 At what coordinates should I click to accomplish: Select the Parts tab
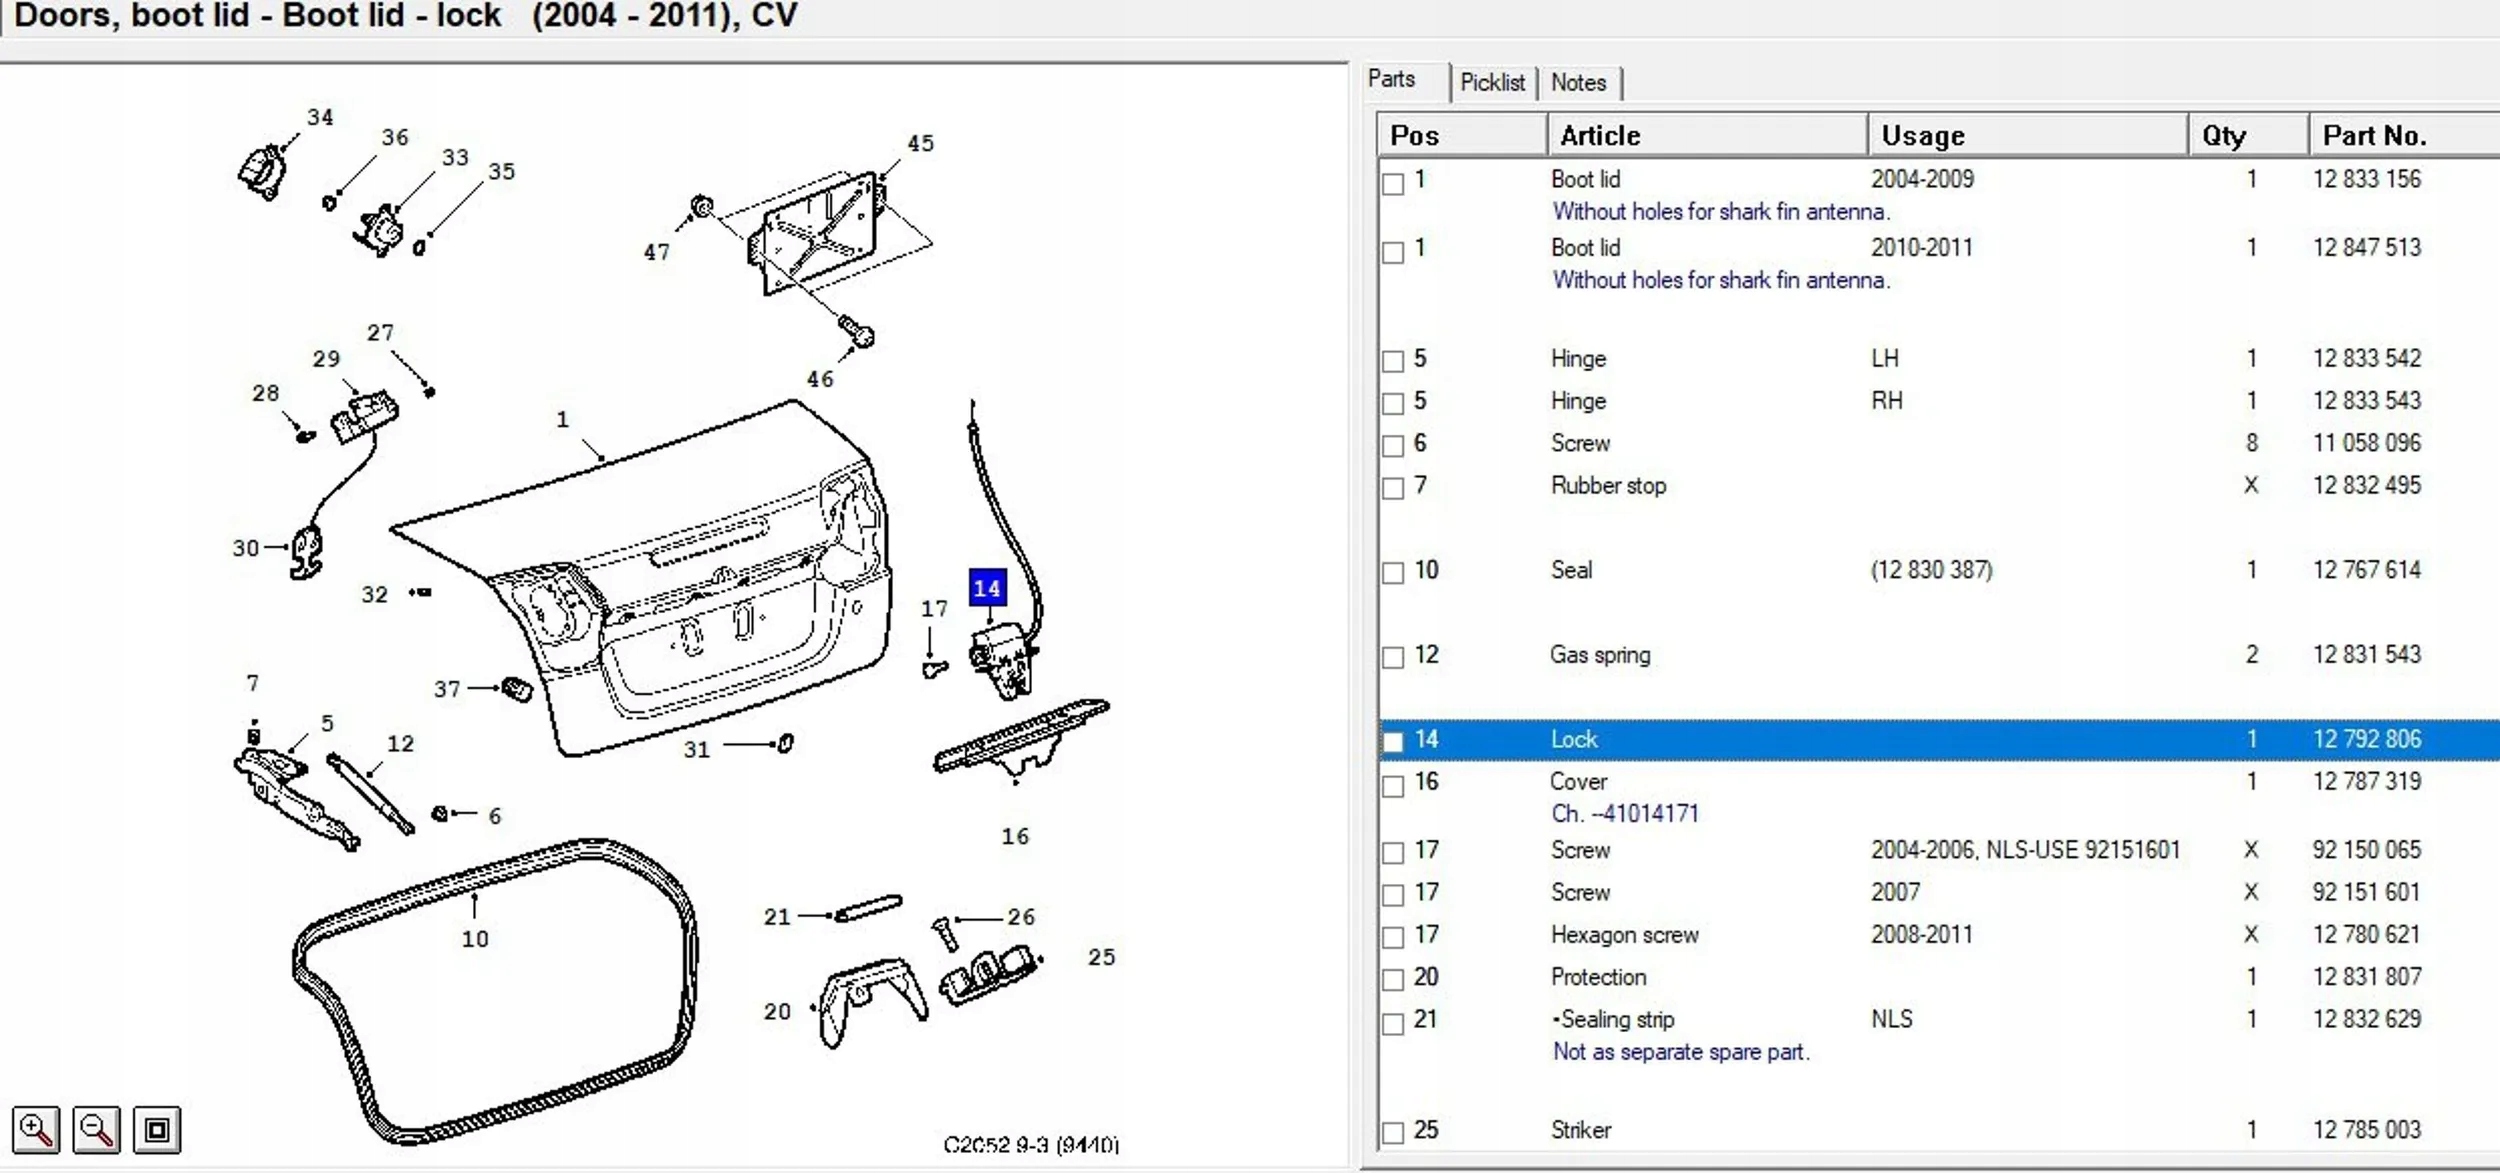click(1391, 79)
